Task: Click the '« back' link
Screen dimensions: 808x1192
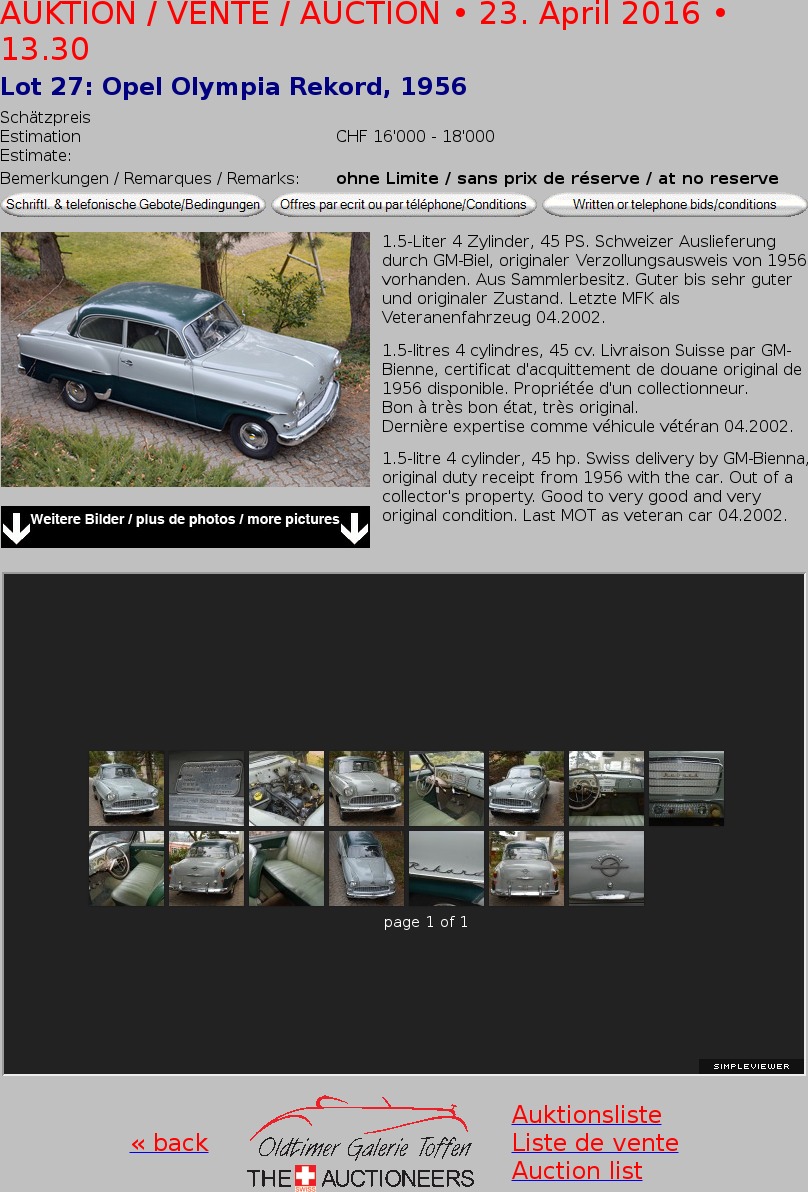Action: [169, 1143]
